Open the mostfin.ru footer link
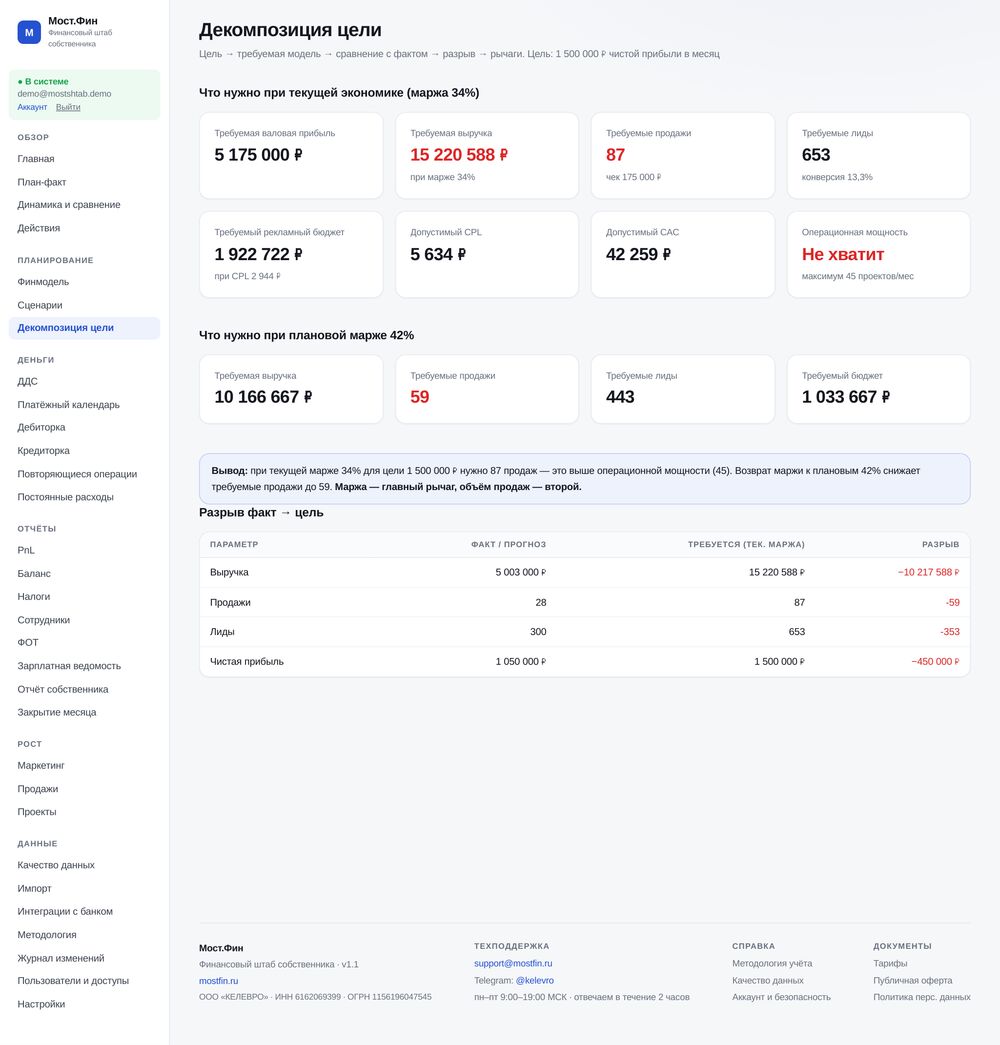 219,981
